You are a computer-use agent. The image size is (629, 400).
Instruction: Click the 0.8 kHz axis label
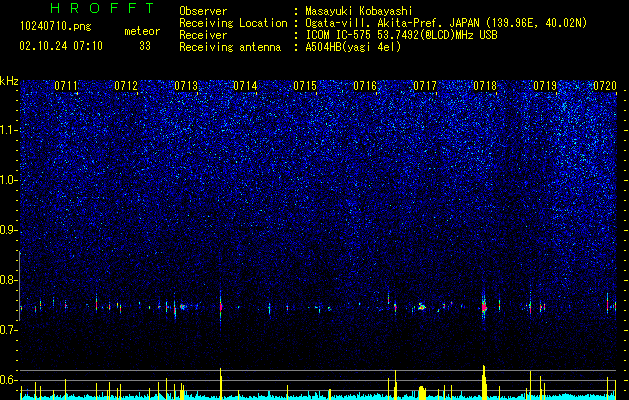[x=9, y=280]
